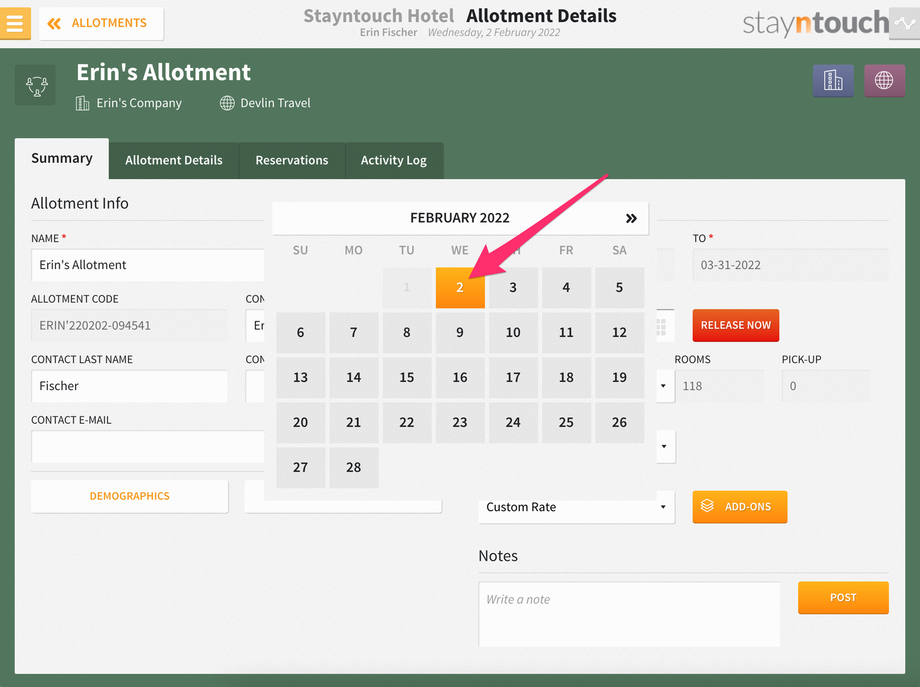Select February 6 in the calendar
Viewport: 920px width, 687px height.
click(x=300, y=333)
